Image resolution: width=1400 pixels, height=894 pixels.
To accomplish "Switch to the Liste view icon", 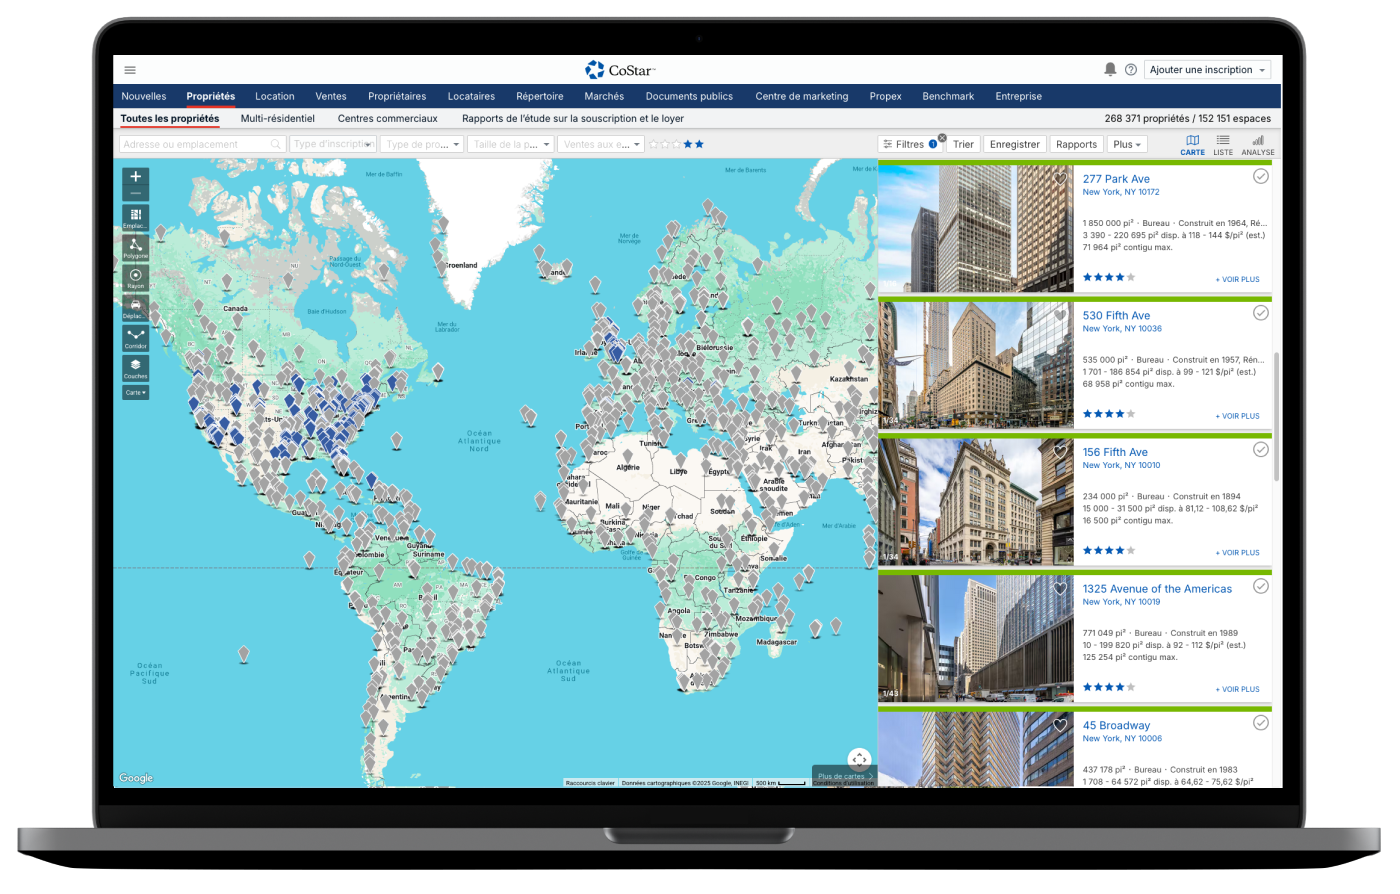I will [1223, 144].
